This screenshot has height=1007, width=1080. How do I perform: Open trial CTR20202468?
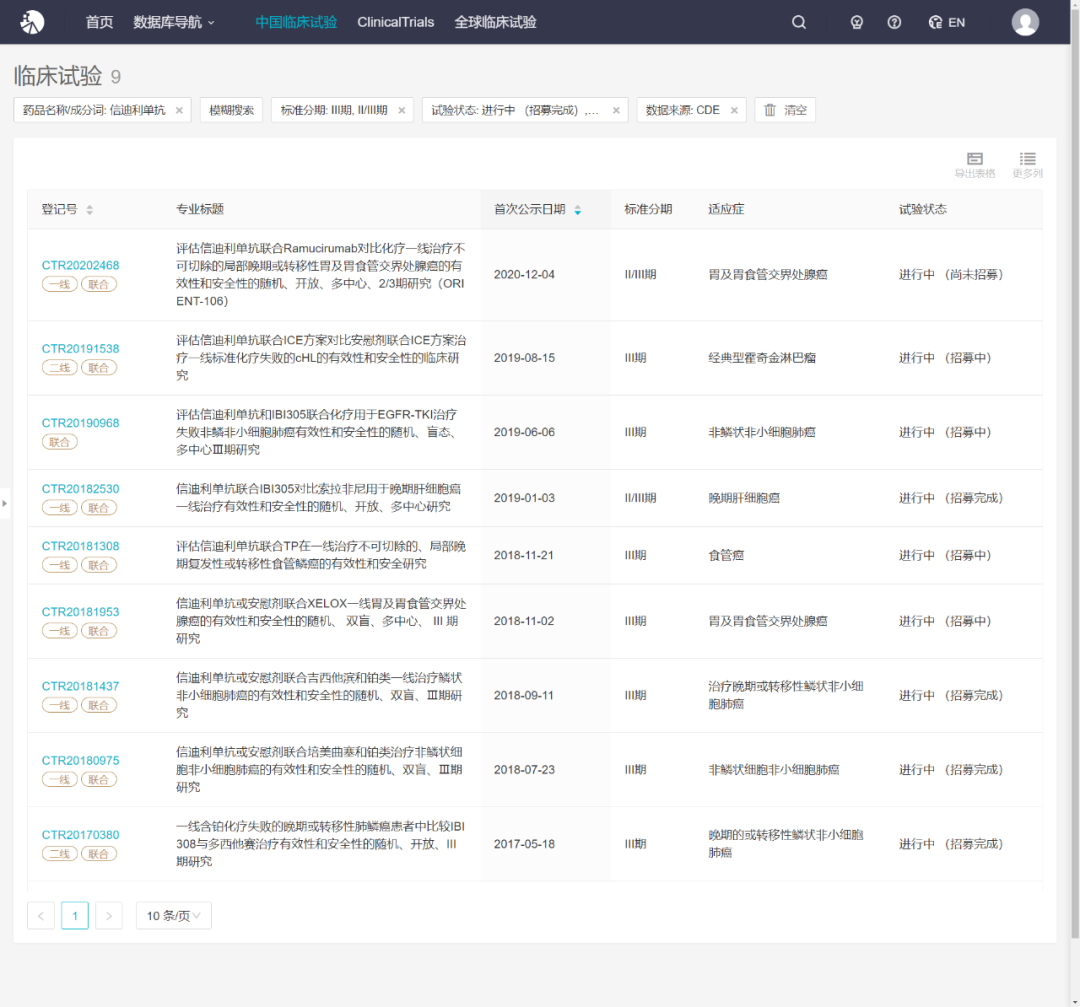81,265
